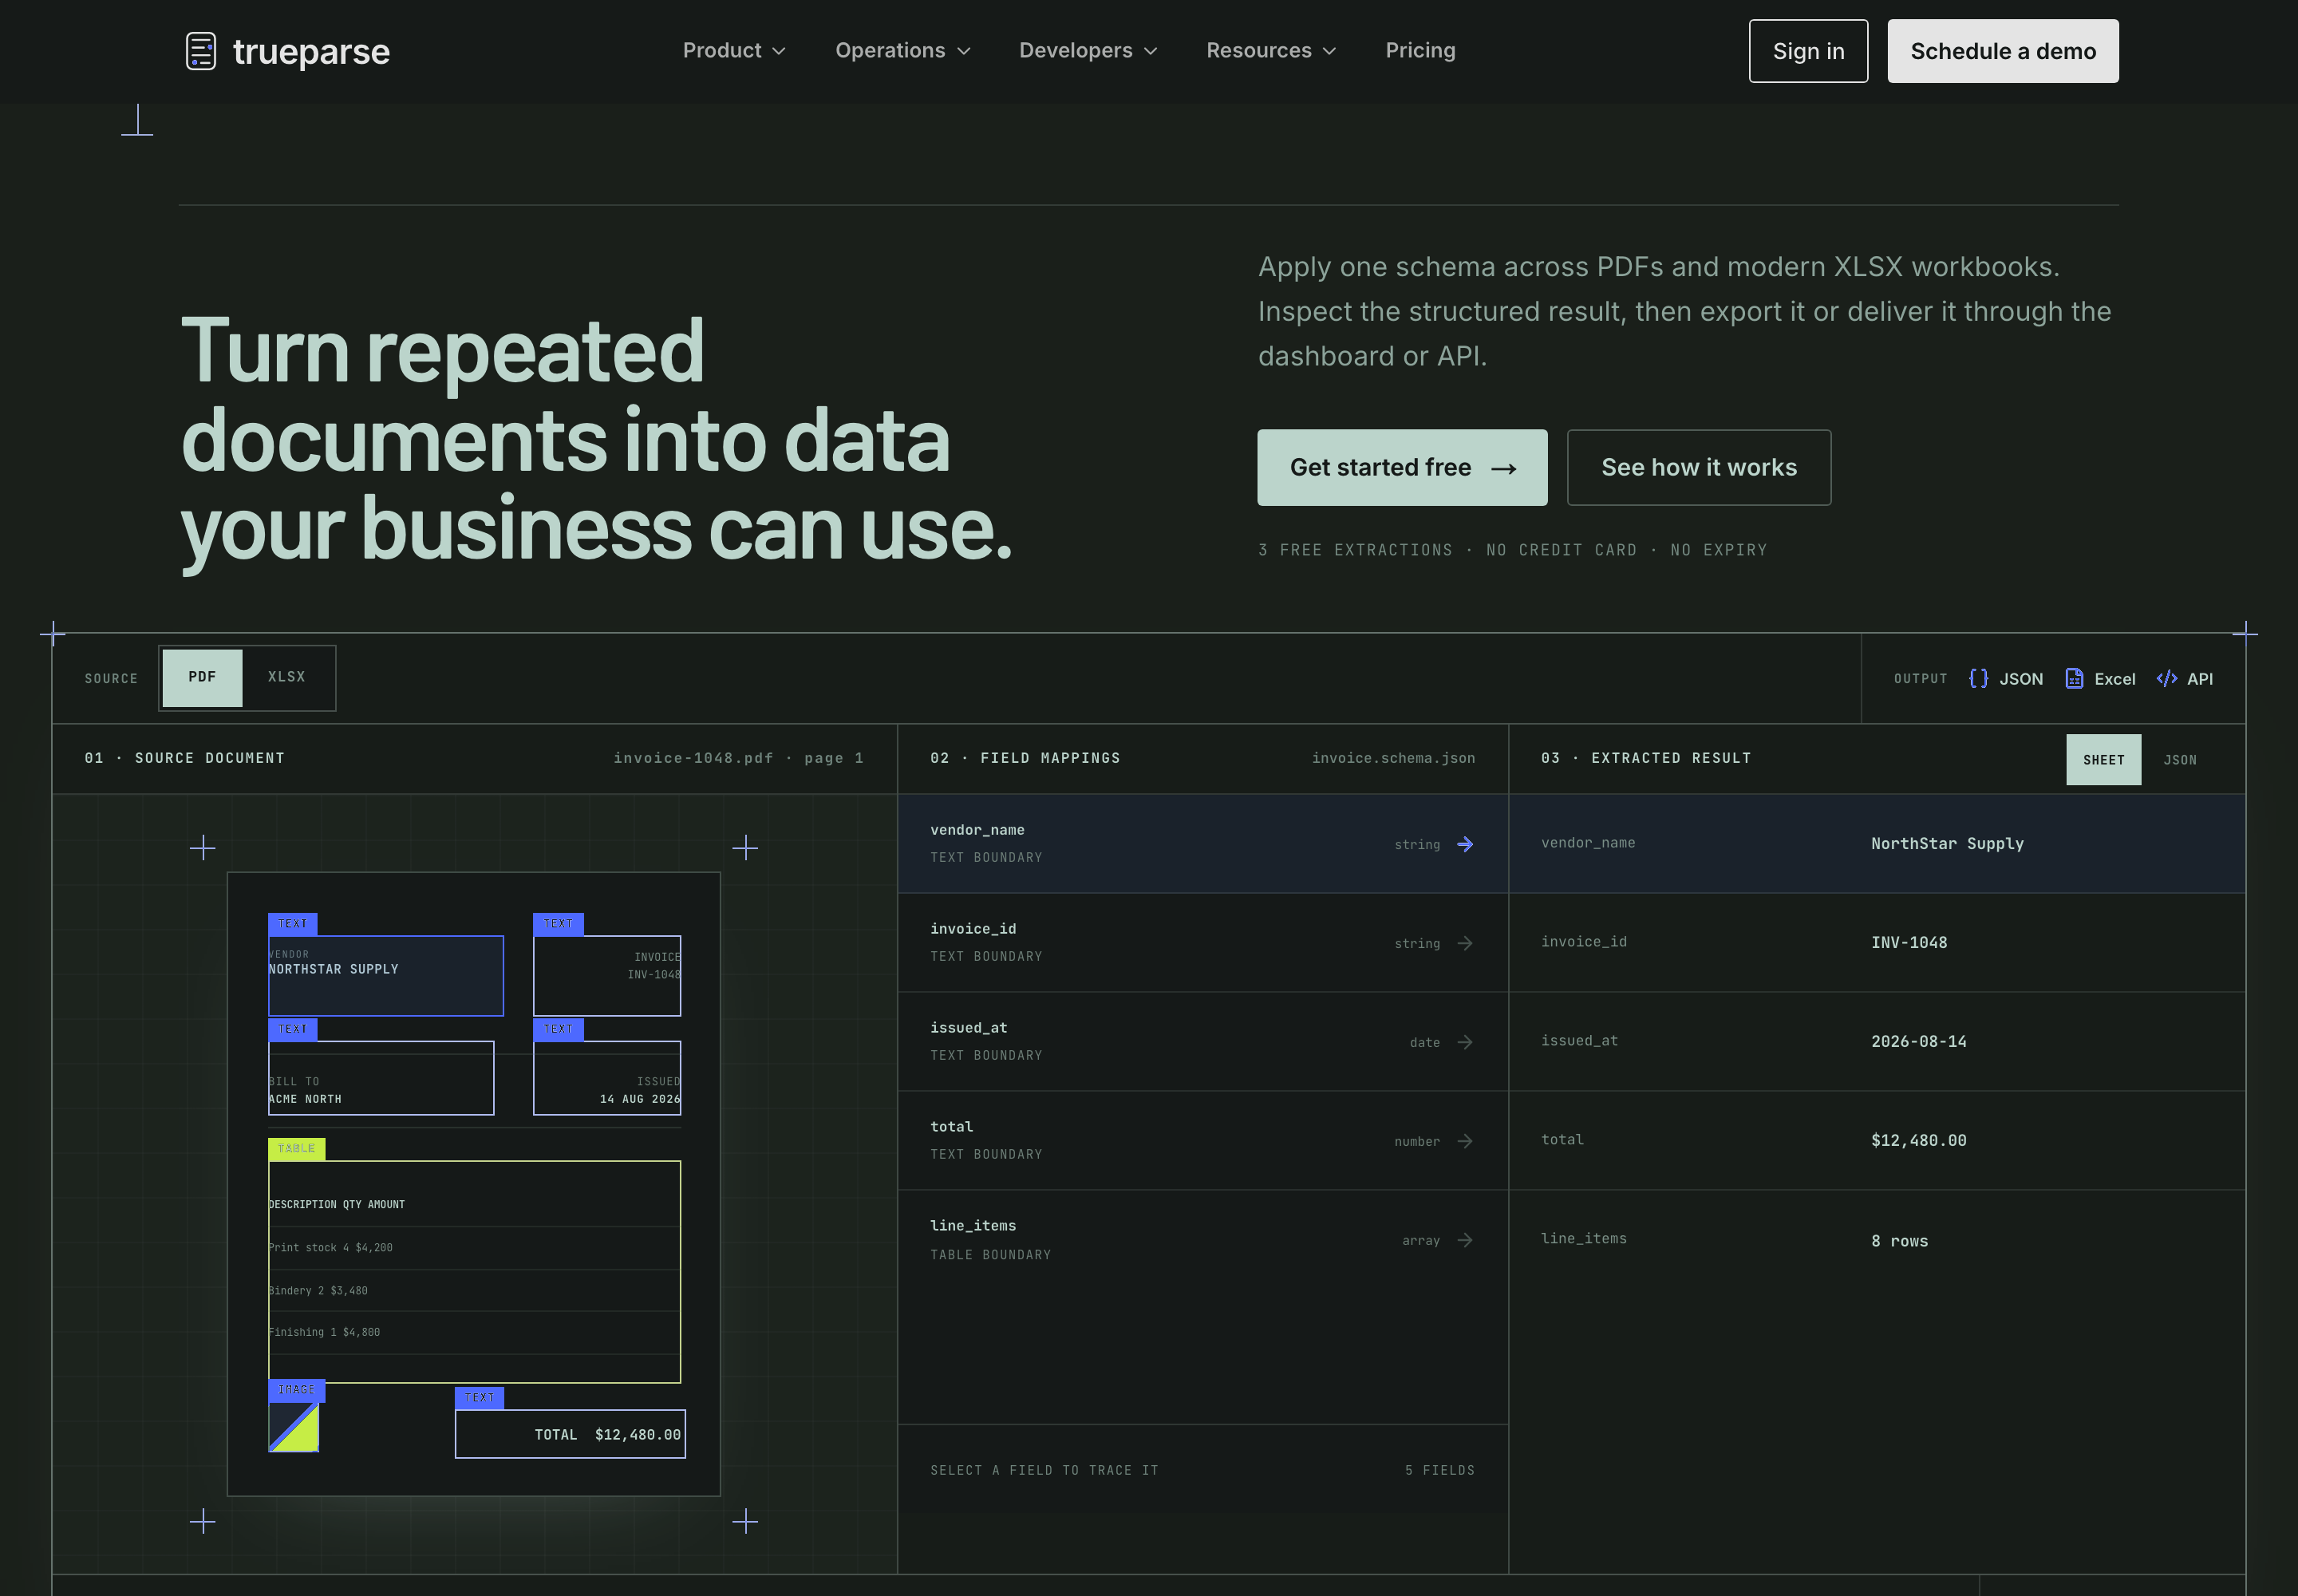Click the NORTHSTAR SUPPLY vendor box

coord(386,975)
